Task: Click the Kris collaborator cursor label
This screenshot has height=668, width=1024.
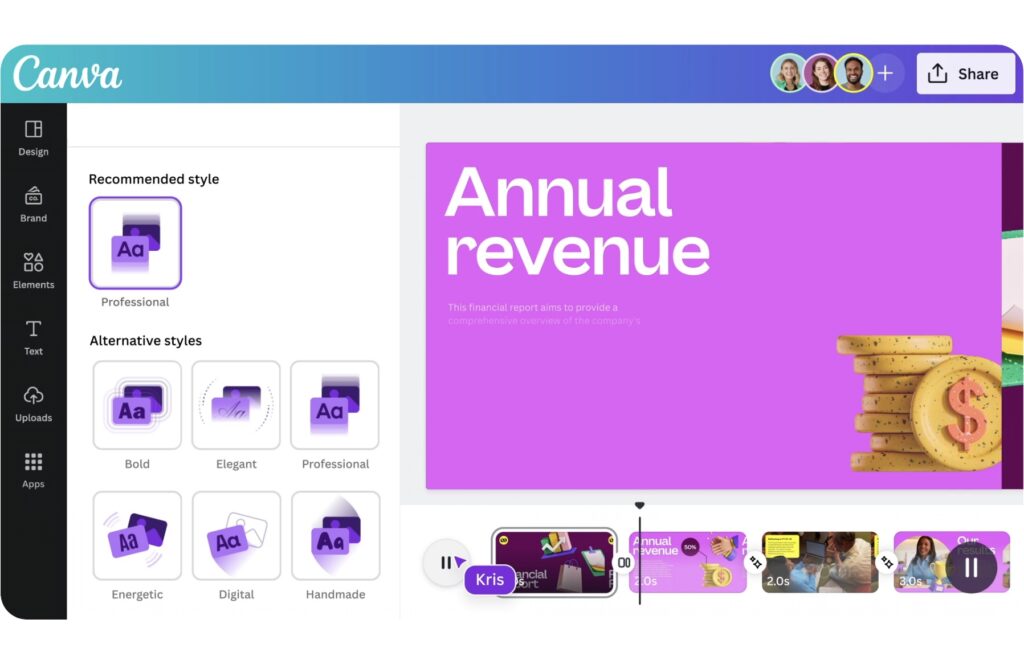Action: (490, 579)
